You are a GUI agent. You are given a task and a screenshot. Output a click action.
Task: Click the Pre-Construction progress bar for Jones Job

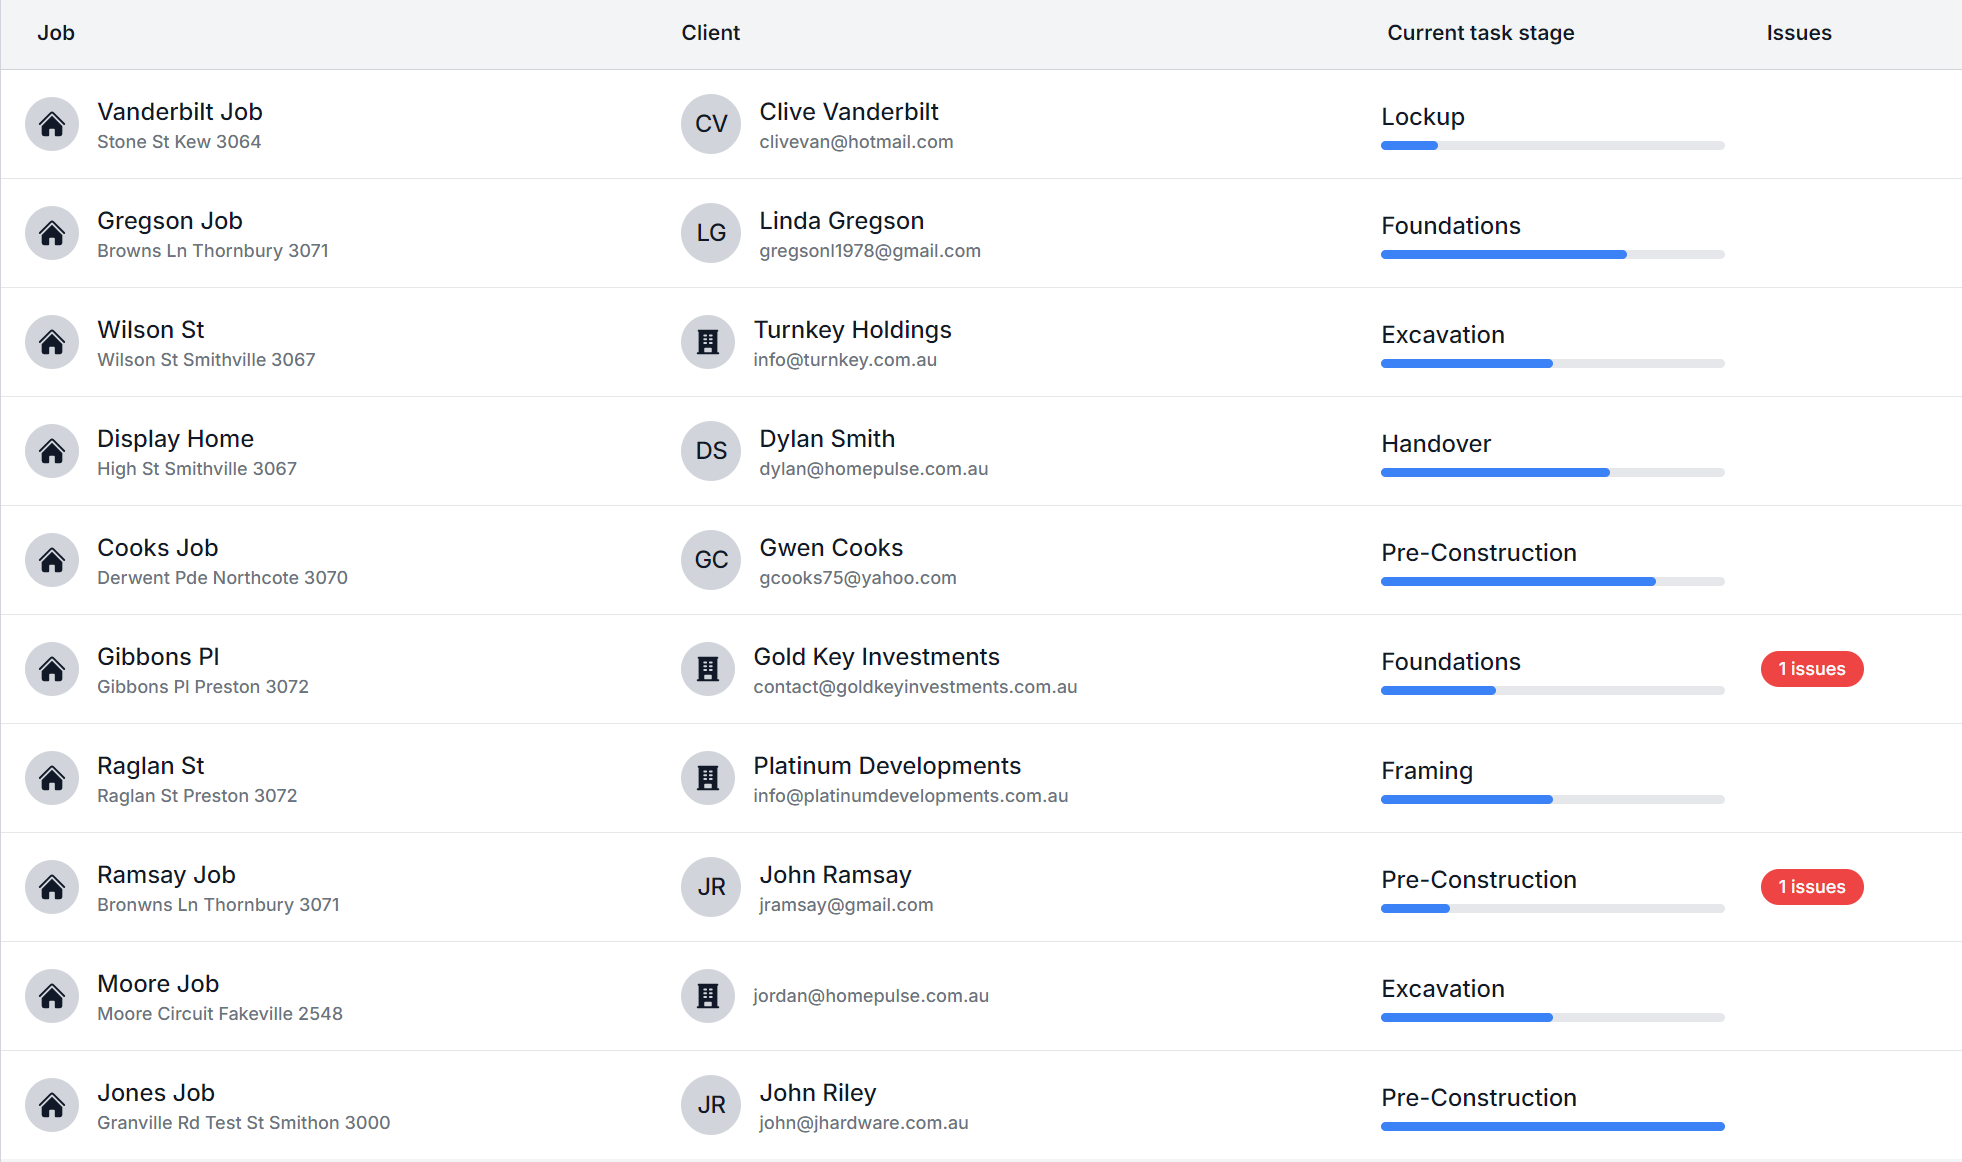1553,1127
